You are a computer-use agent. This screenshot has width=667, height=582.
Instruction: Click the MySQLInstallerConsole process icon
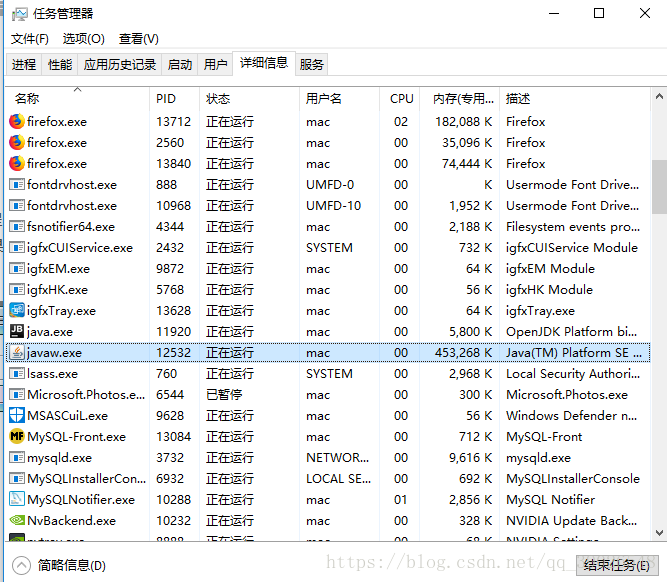click(17, 479)
